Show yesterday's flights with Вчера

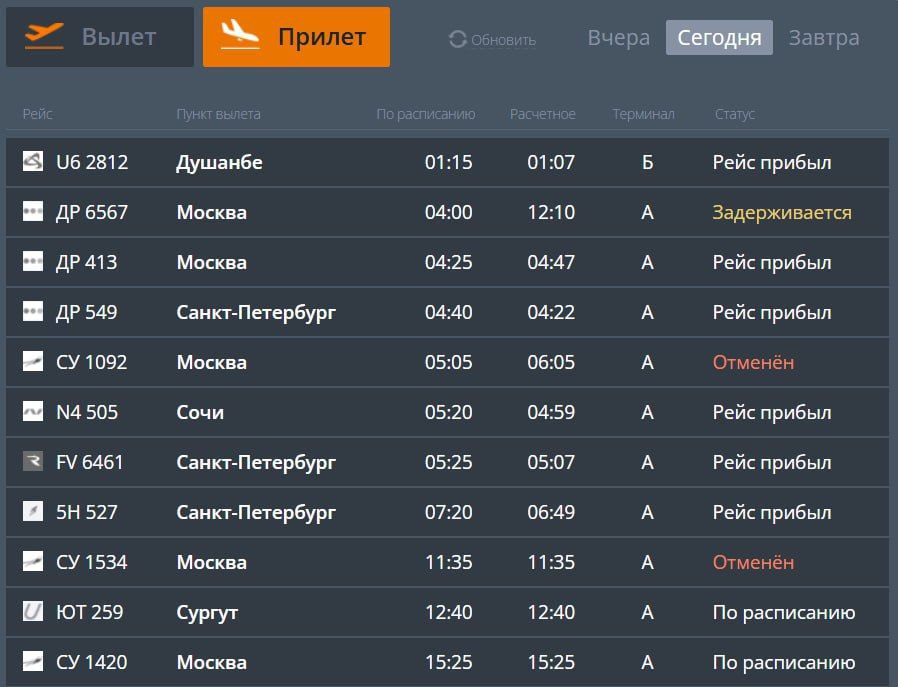click(618, 38)
